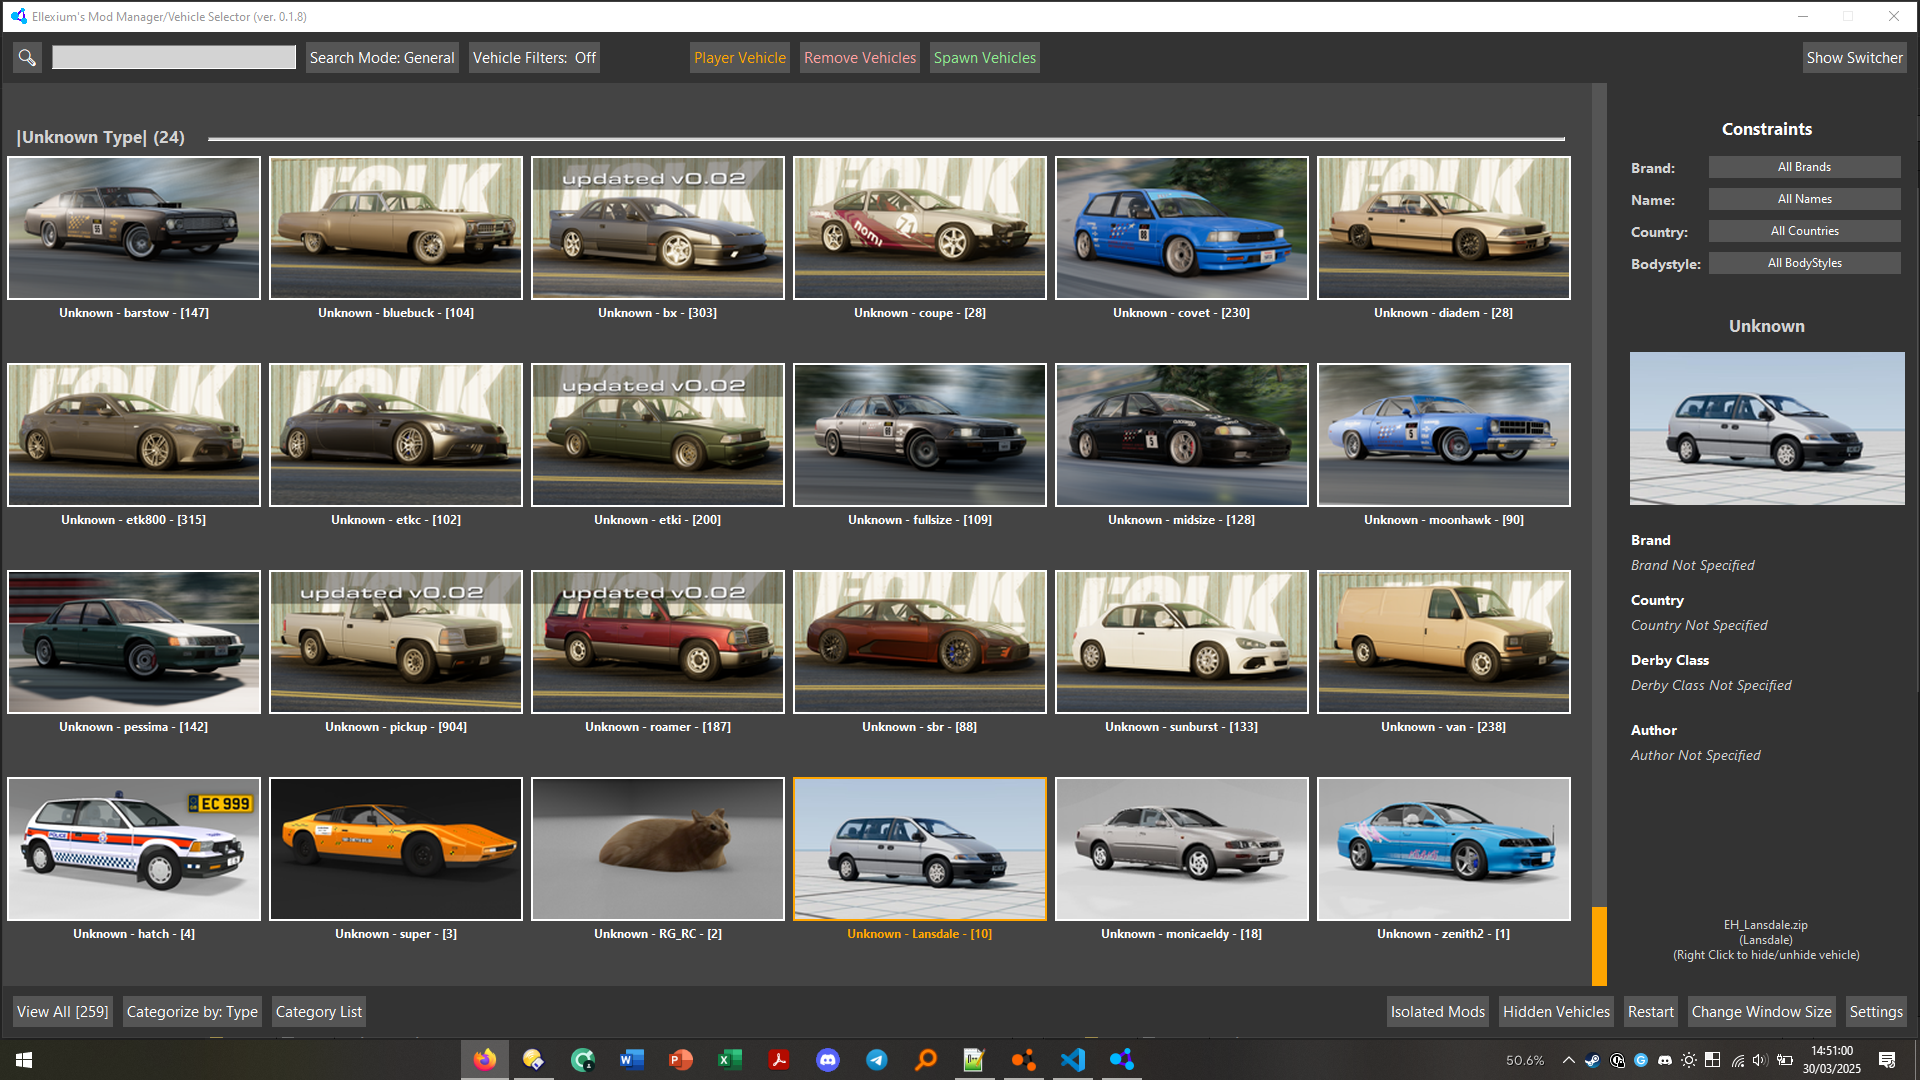
Task: Select the Unknown covet blue hatchback thumbnail
Action: coord(1181,228)
